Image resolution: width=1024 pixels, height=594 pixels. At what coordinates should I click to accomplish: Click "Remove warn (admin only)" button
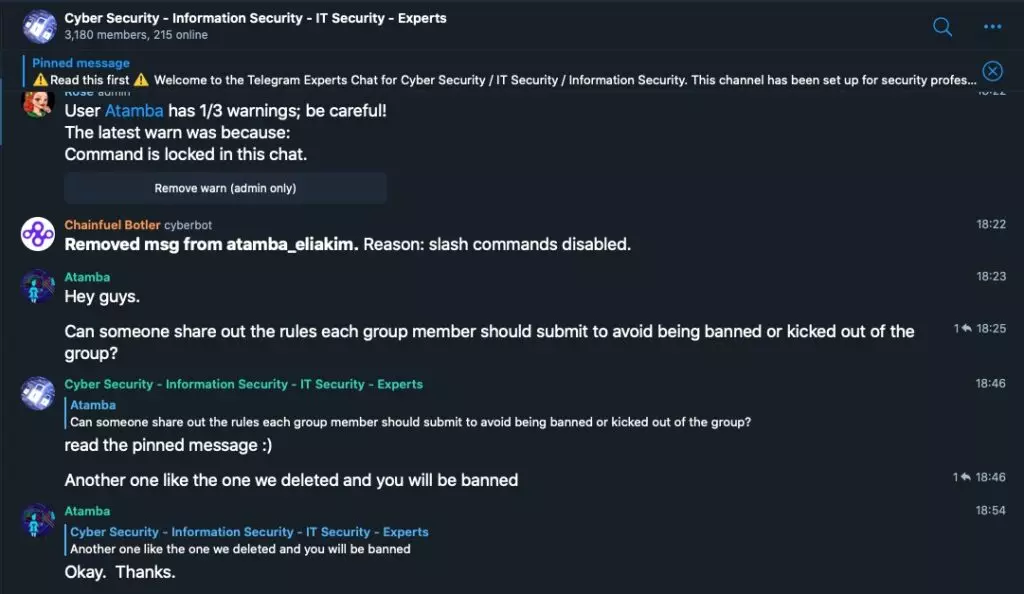[225, 188]
